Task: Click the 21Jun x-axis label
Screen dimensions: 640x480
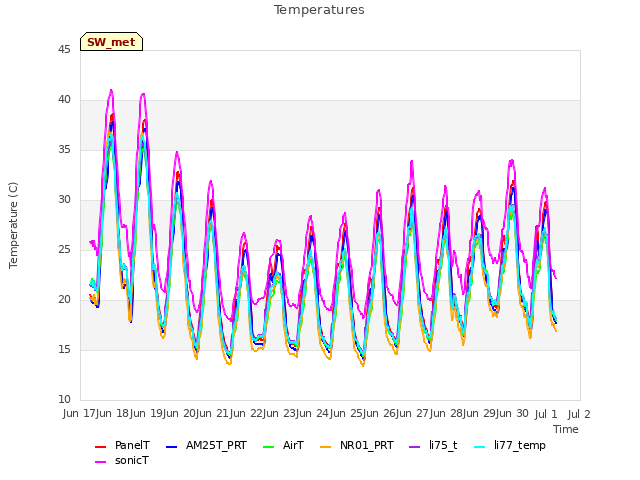Action: pos(231,414)
